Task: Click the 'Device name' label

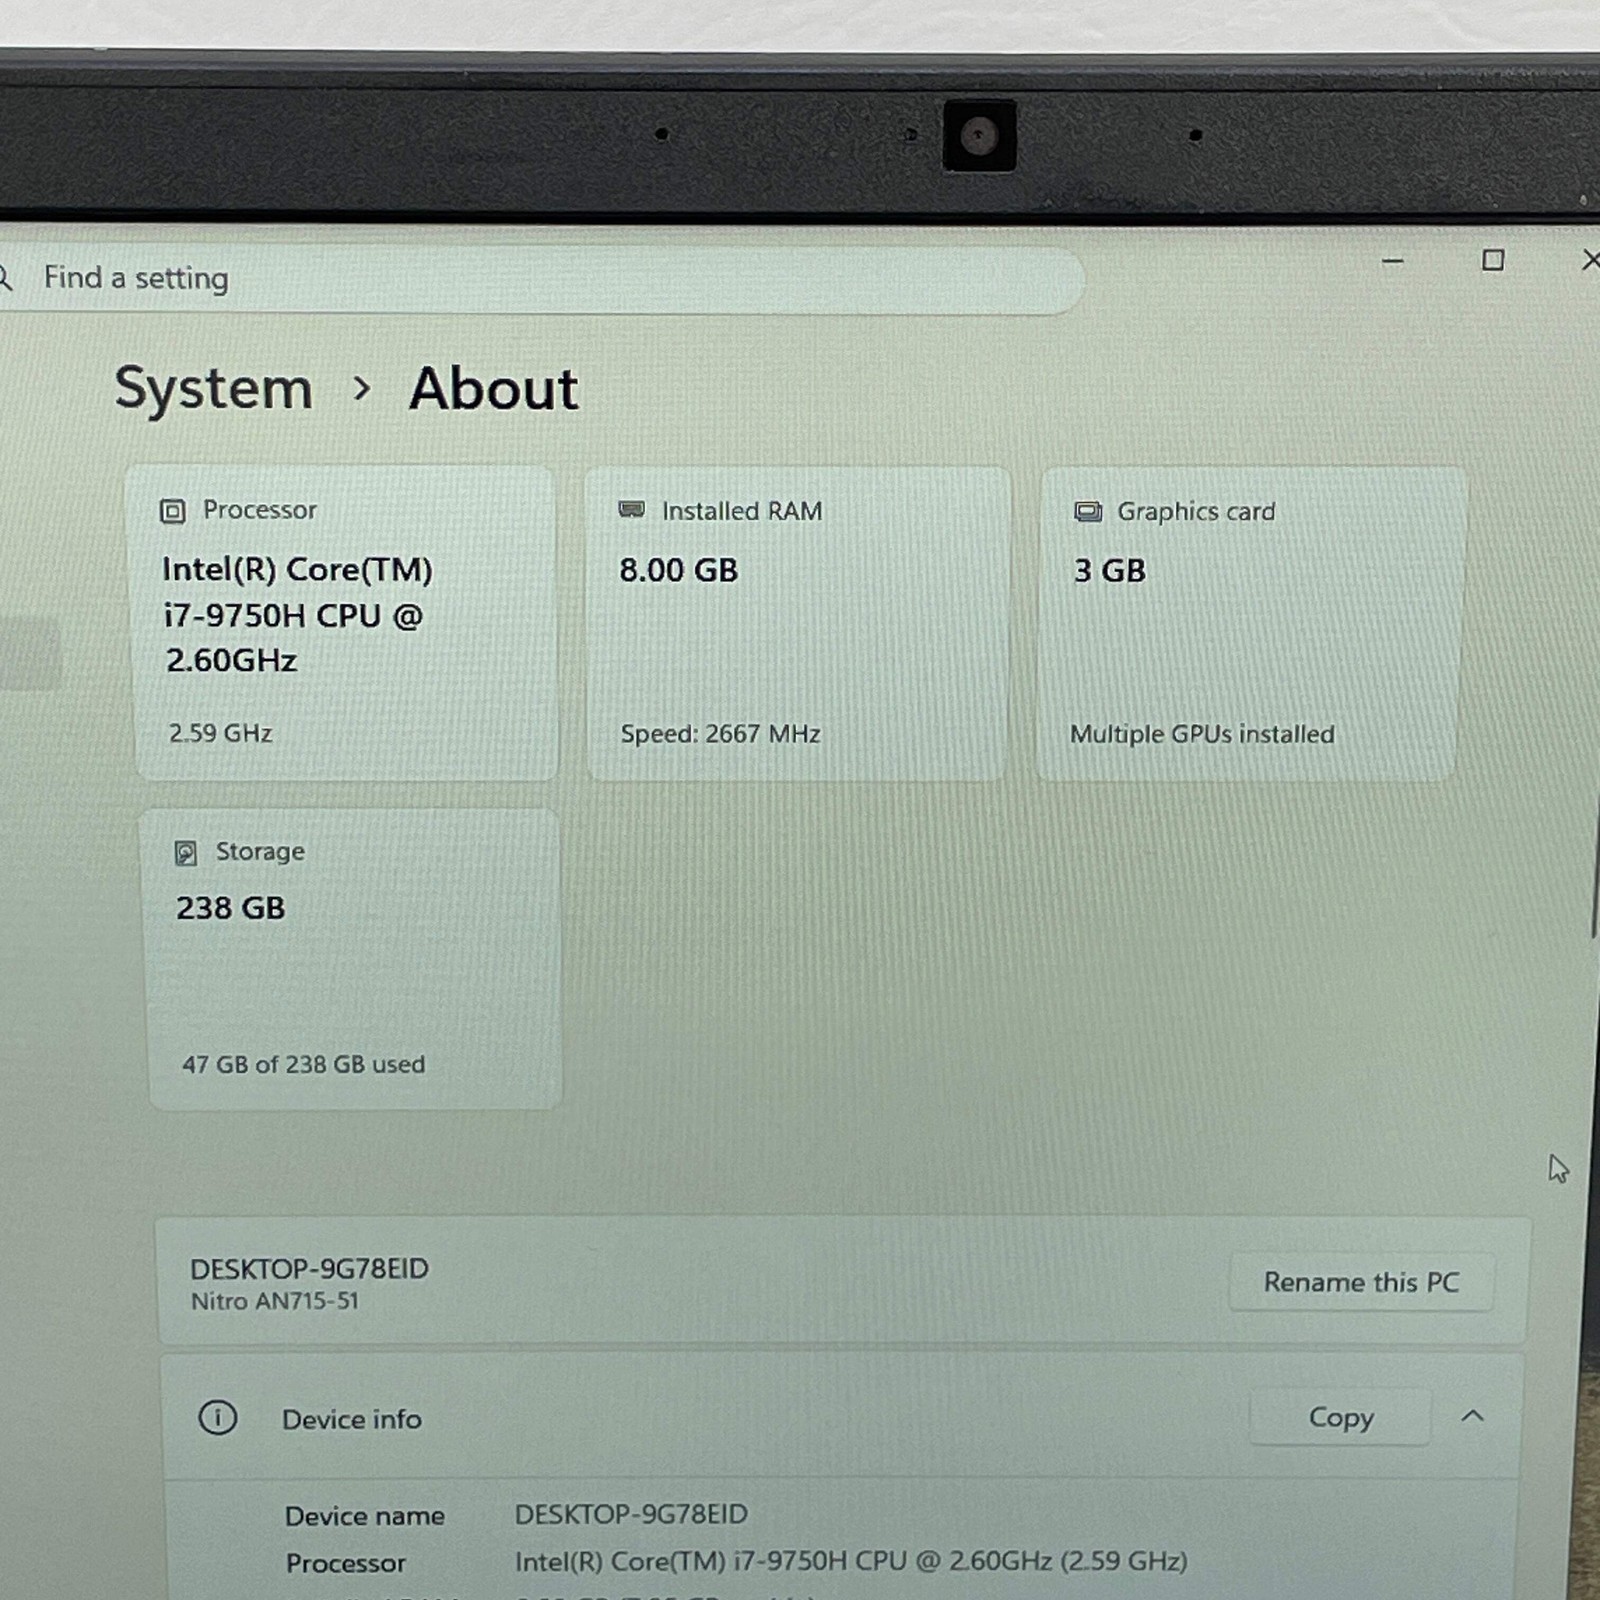Action: pyautogui.click(x=364, y=1516)
